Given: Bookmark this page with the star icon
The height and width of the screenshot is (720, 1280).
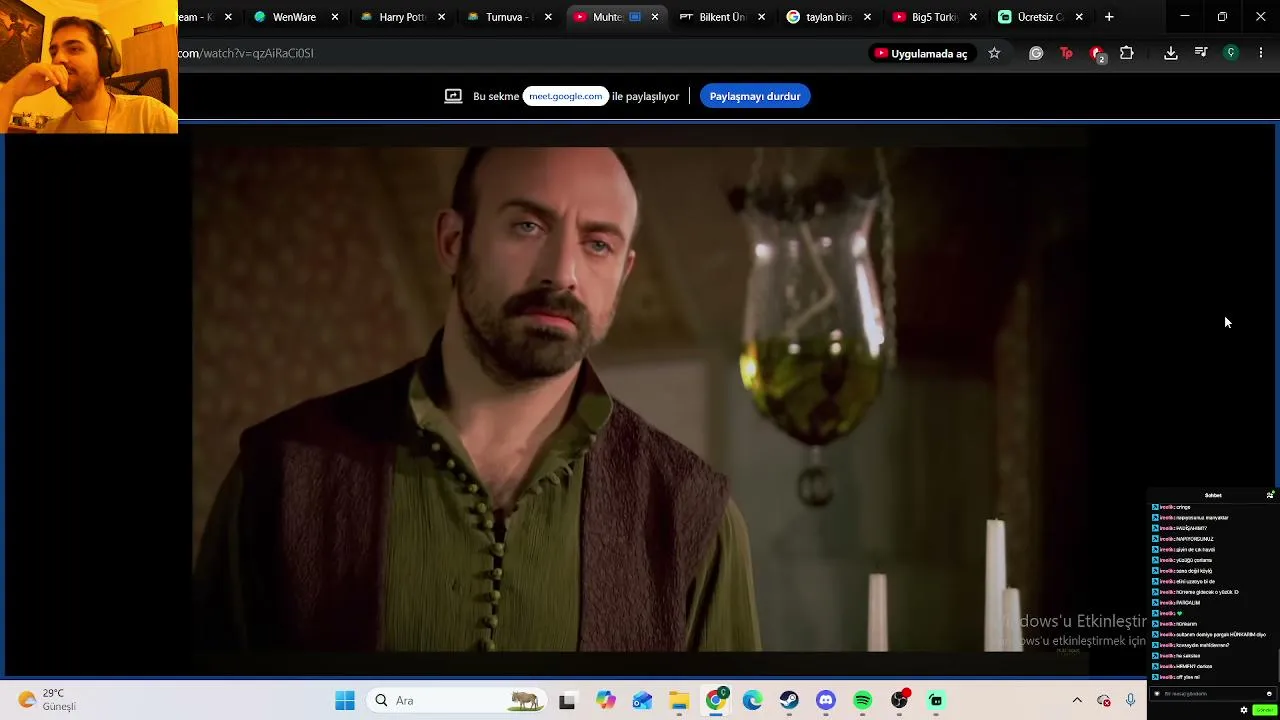Looking at the screenshot, I should (994, 53).
